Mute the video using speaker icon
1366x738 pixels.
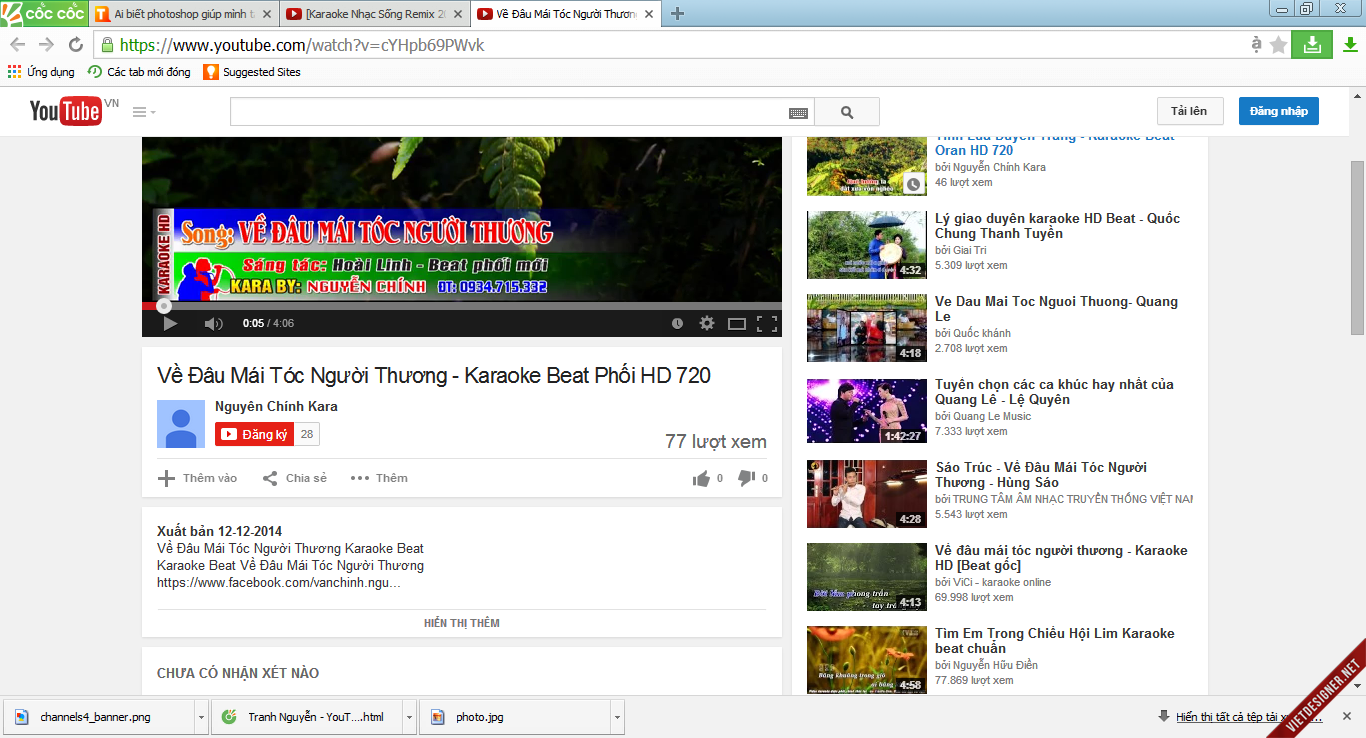click(x=213, y=323)
